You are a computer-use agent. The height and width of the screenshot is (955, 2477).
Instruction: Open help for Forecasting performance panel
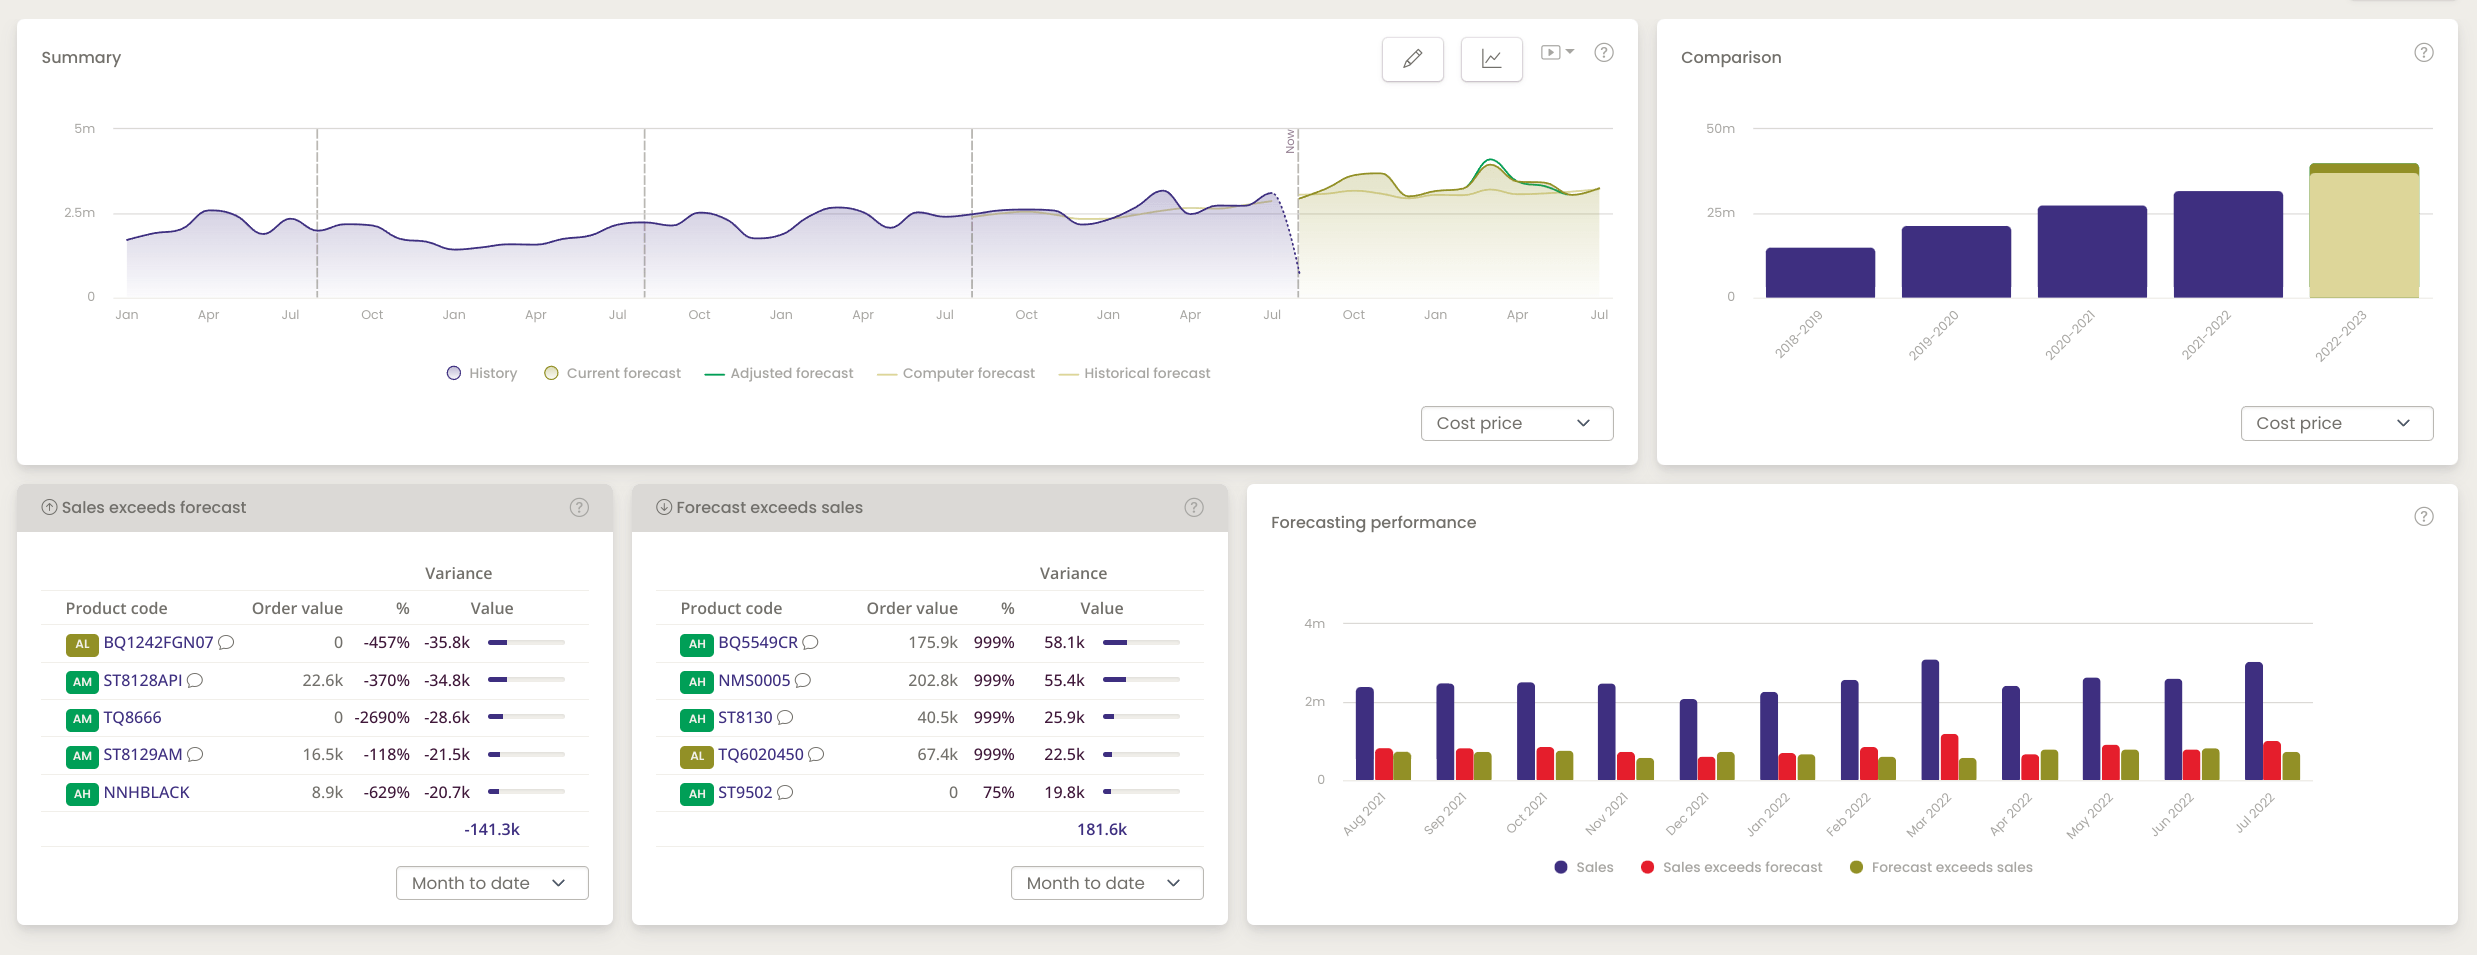tap(2423, 517)
